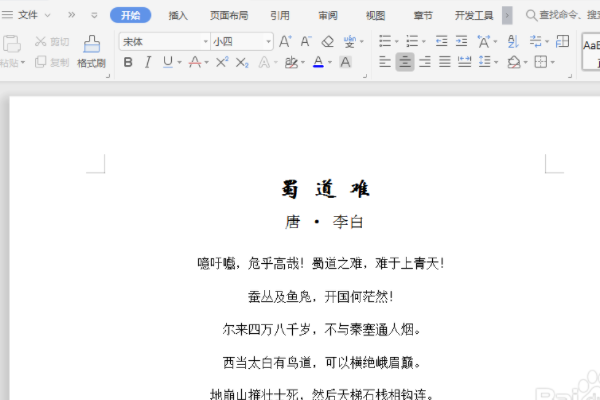Increase paragraph indent
This screenshot has height=400, width=600.
point(461,41)
